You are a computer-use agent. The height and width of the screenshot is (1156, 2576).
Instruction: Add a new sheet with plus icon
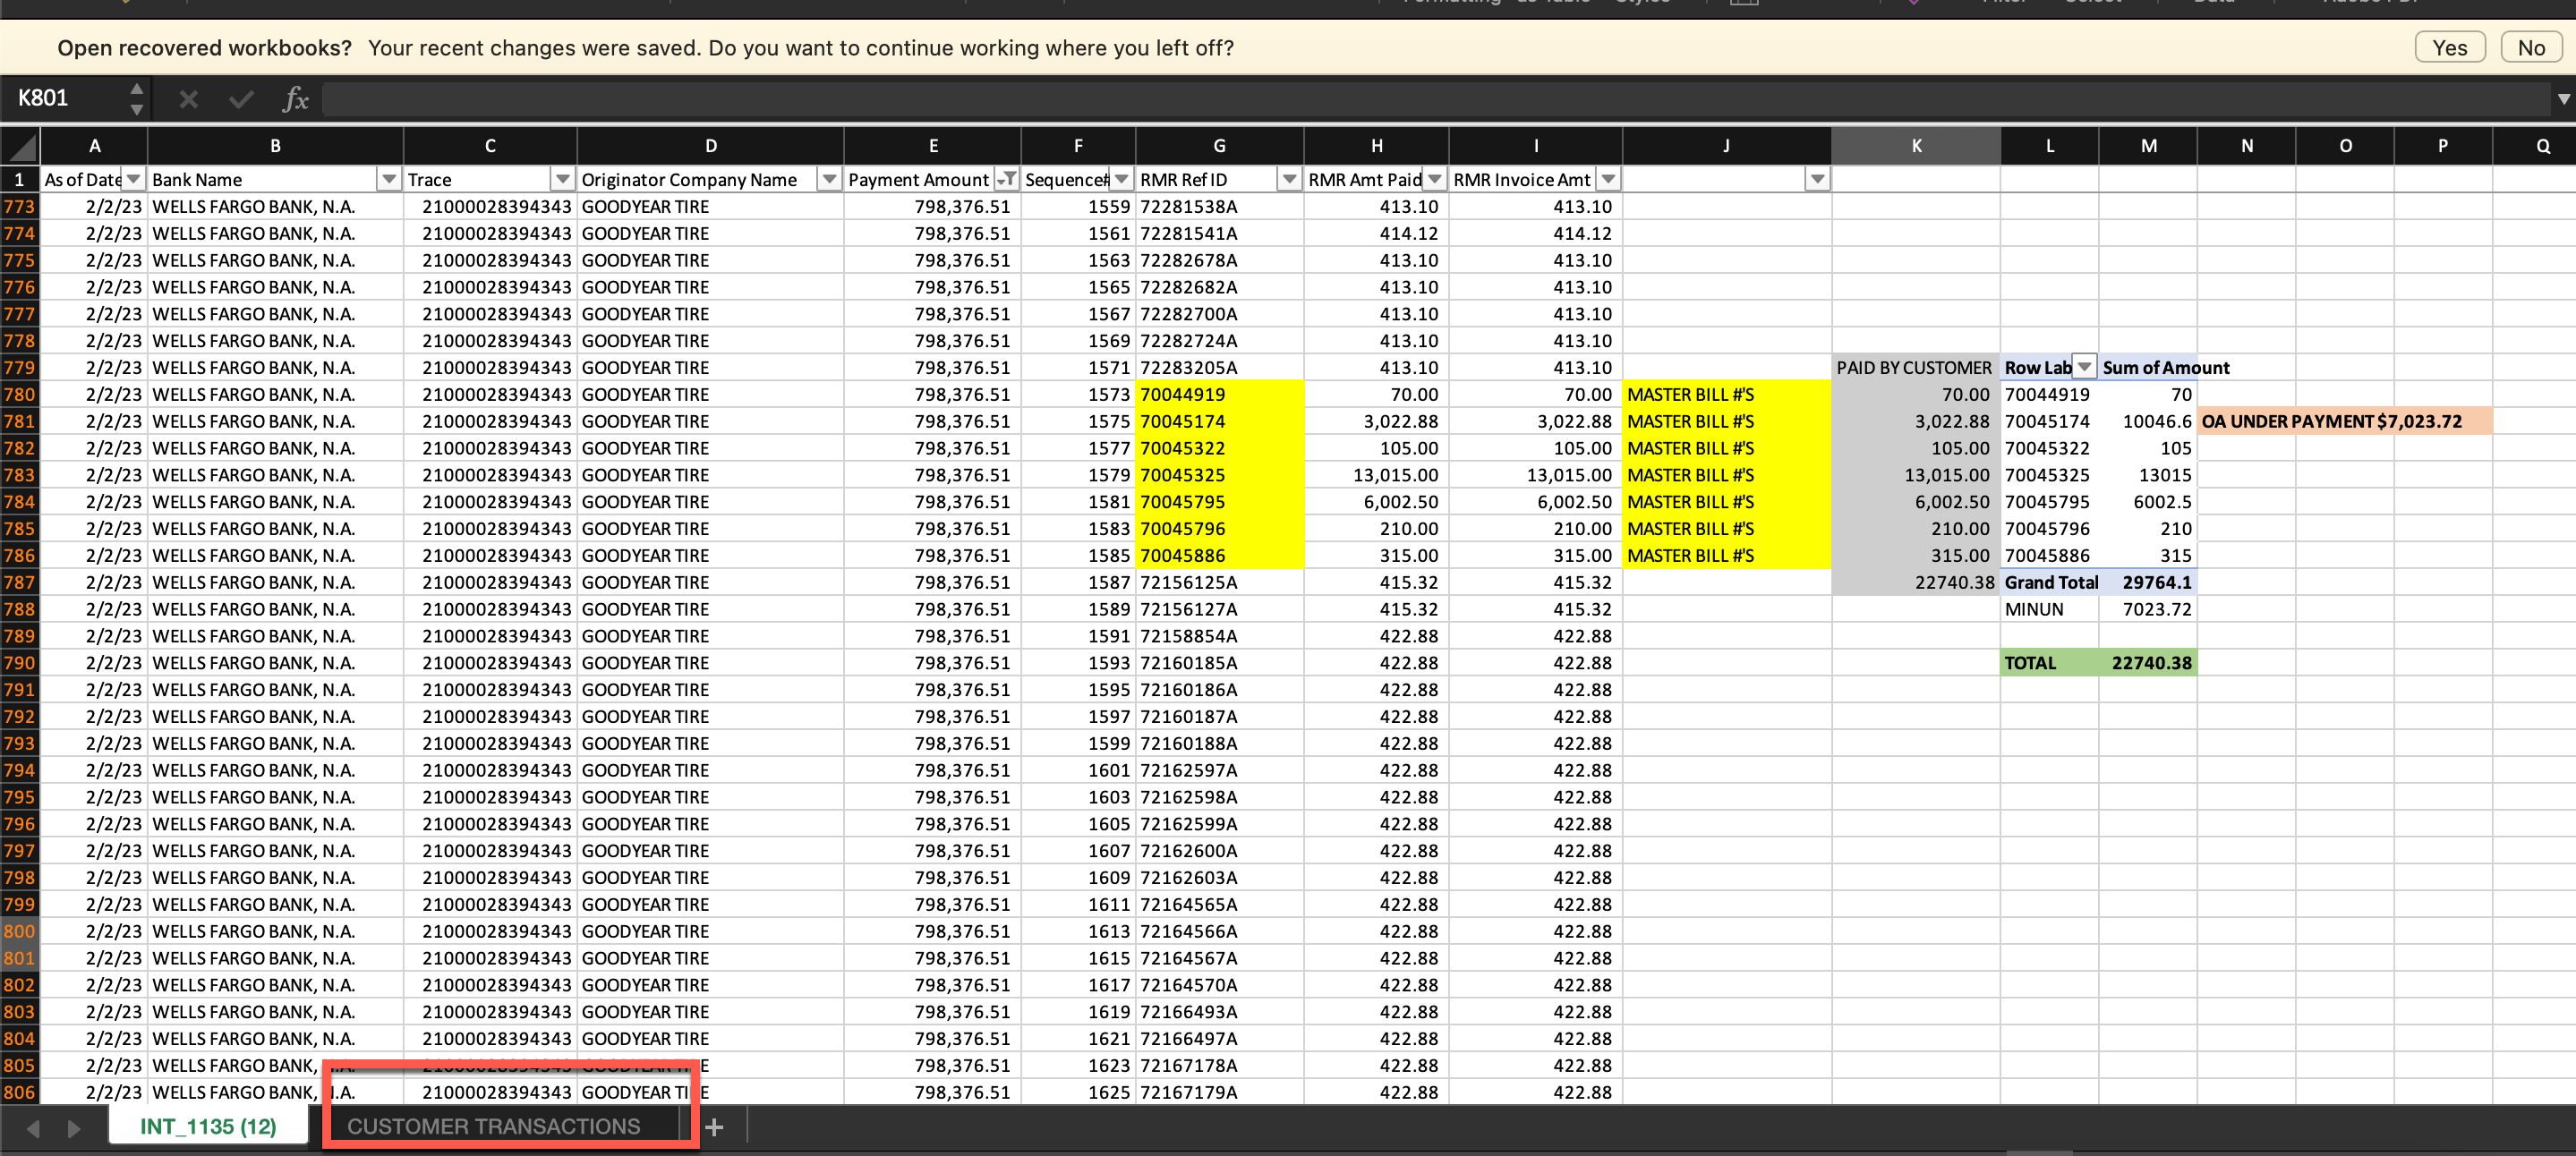[714, 1128]
